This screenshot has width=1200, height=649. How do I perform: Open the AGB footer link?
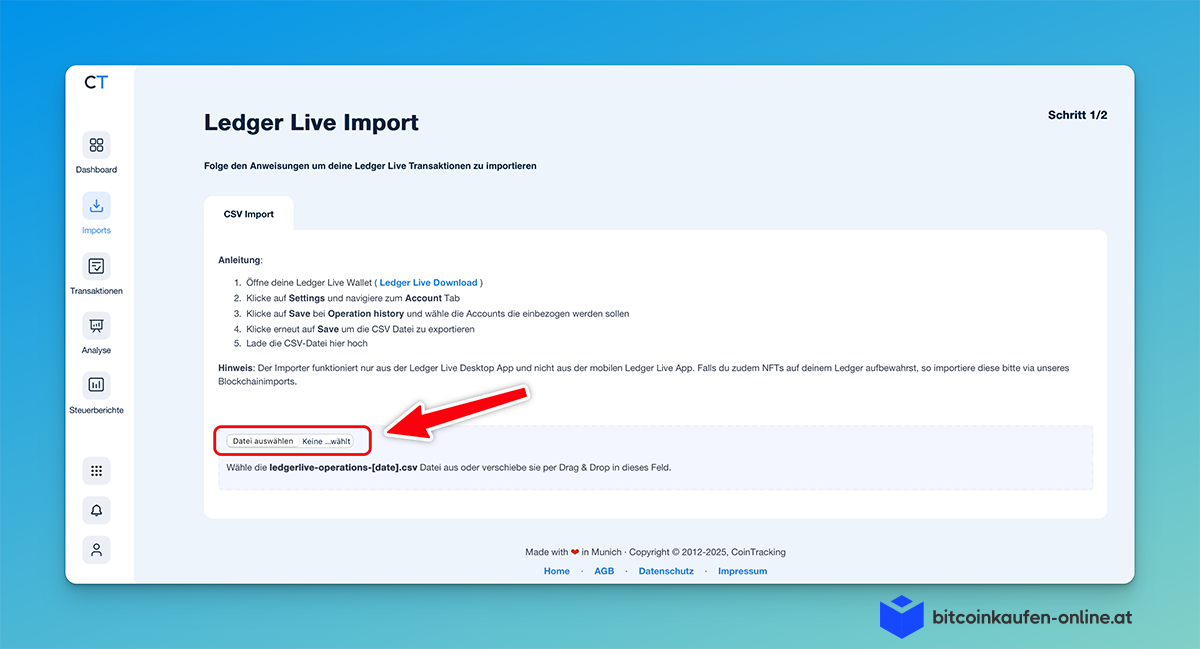[604, 571]
